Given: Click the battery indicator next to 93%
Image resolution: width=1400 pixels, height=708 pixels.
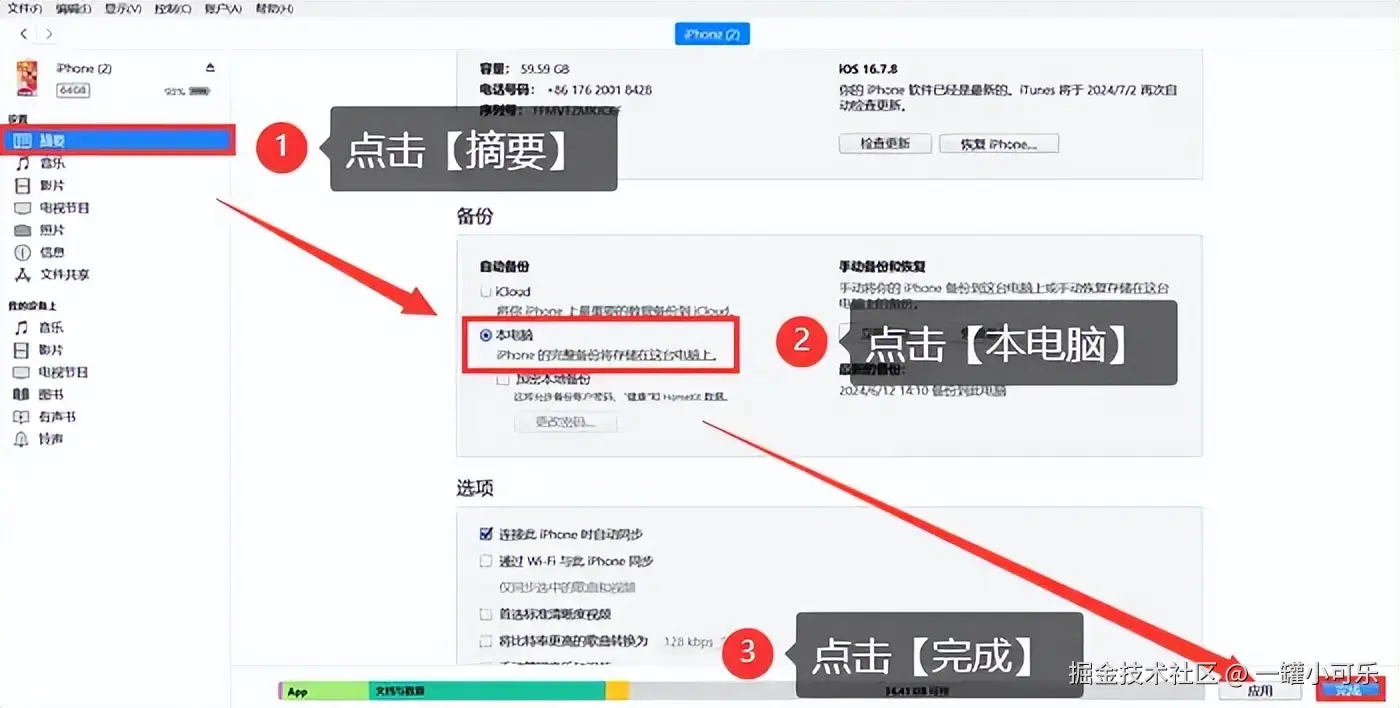Looking at the screenshot, I should coord(200,90).
